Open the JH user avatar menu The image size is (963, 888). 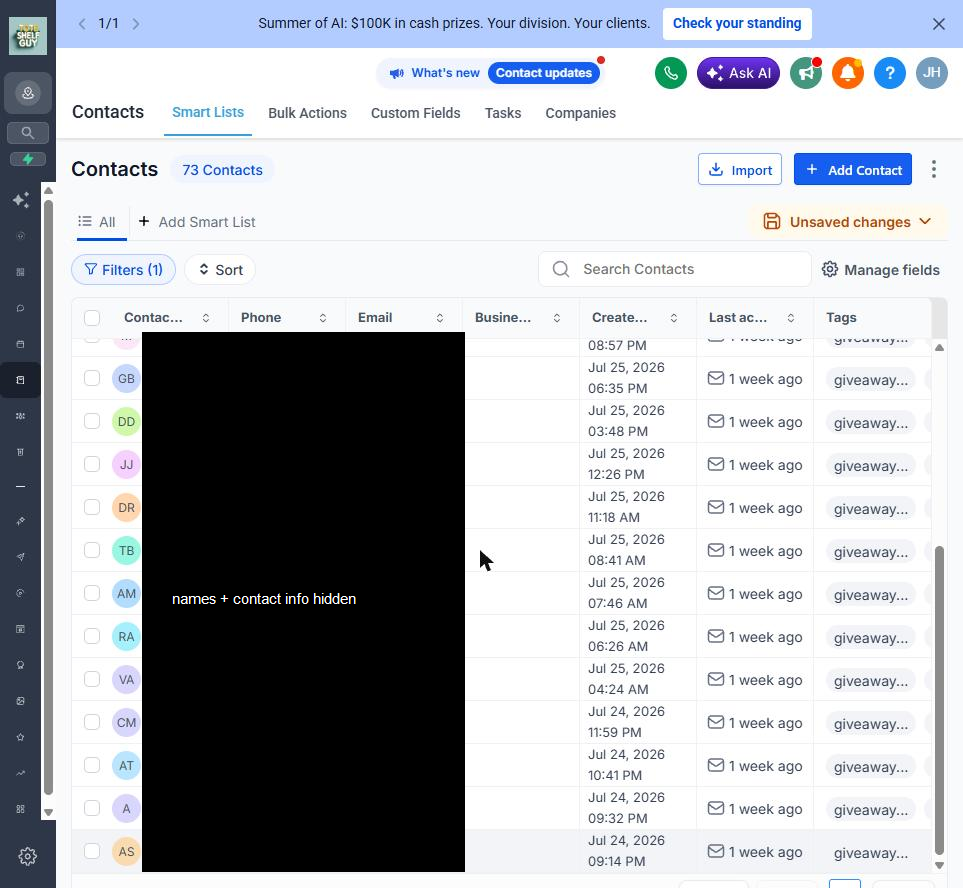click(x=932, y=73)
